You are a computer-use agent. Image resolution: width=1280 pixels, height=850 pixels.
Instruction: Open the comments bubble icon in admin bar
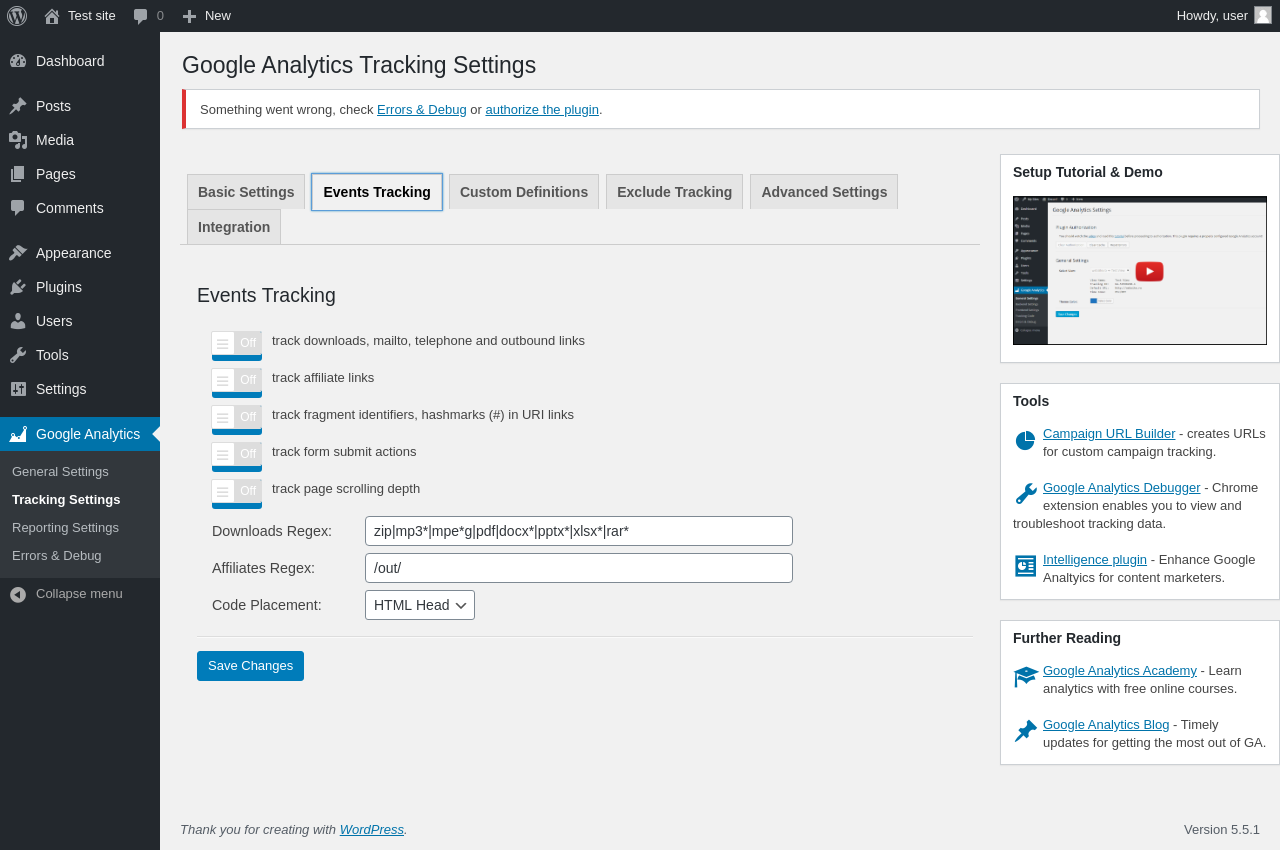click(141, 16)
